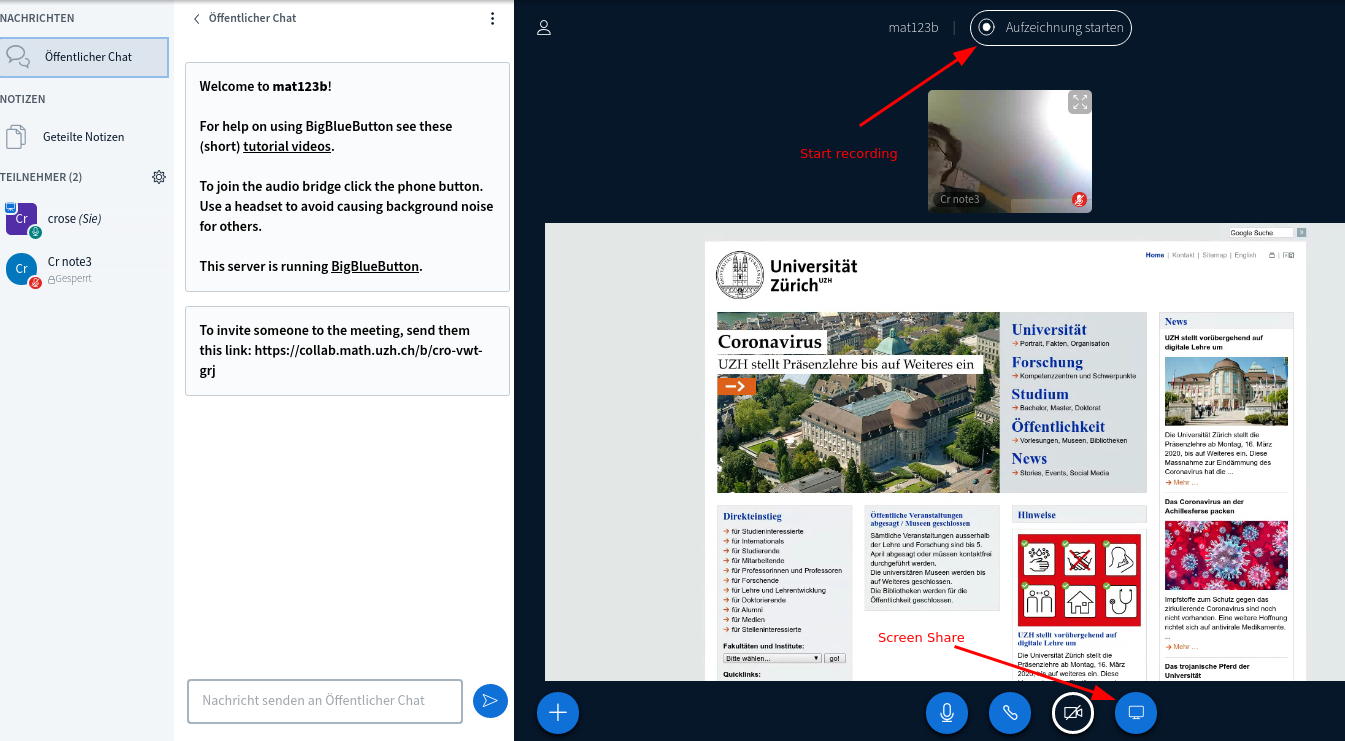The height and width of the screenshot is (741, 1345).
Task: Open Studium heading on shared UZH page
Action: click(1040, 394)
